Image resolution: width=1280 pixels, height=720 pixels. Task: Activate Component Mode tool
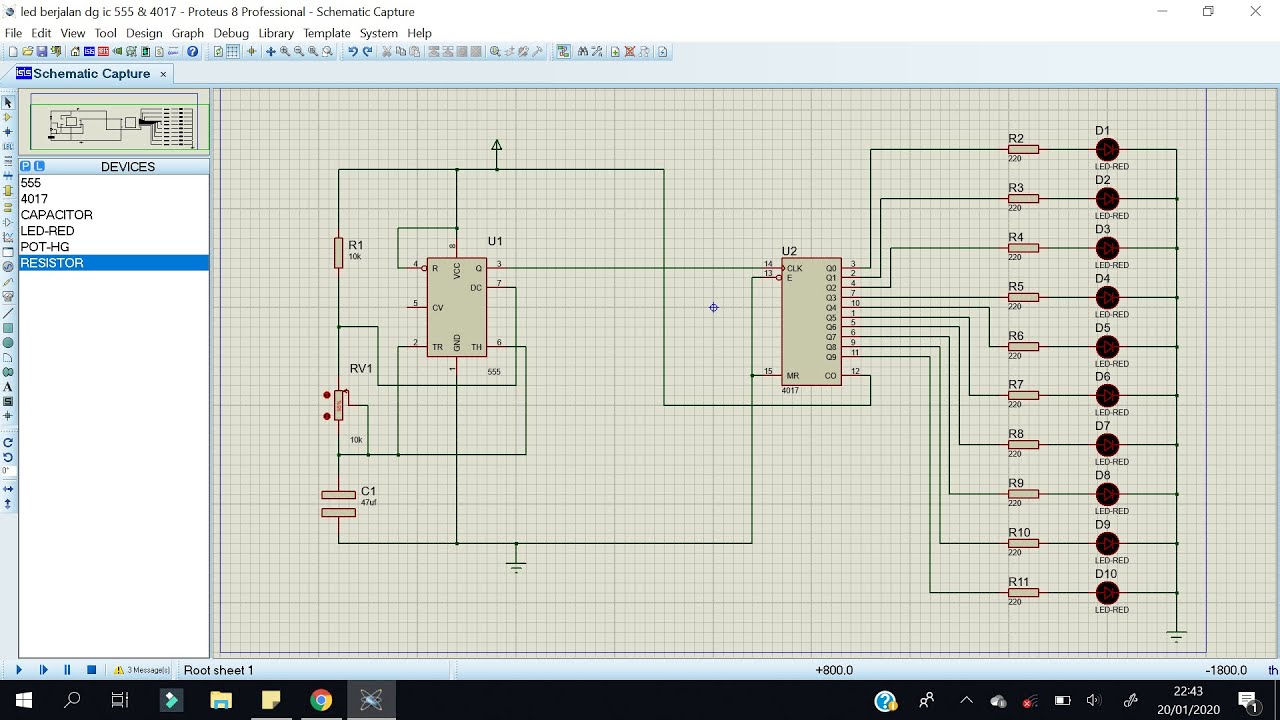point(8,117)
